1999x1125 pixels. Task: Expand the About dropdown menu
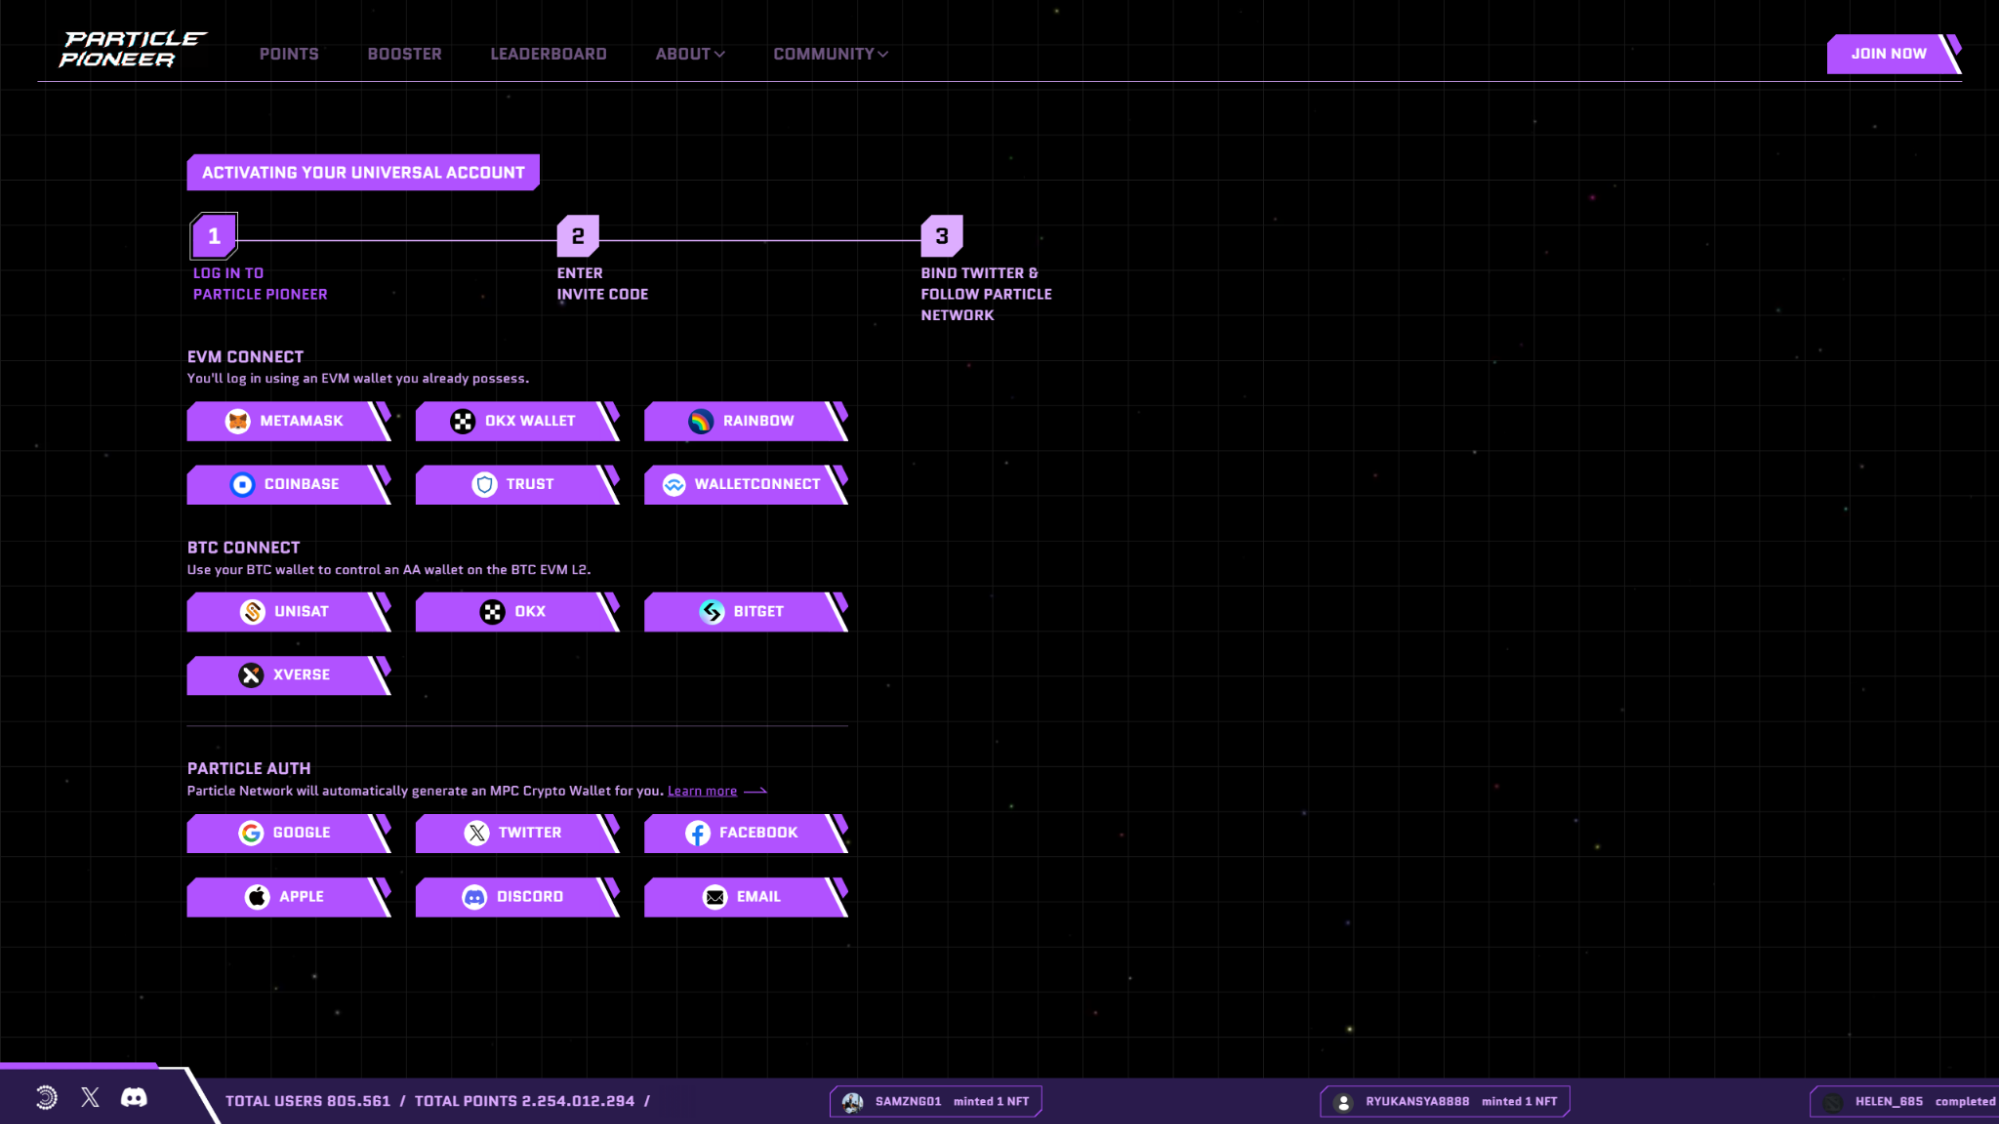[689, 54]
